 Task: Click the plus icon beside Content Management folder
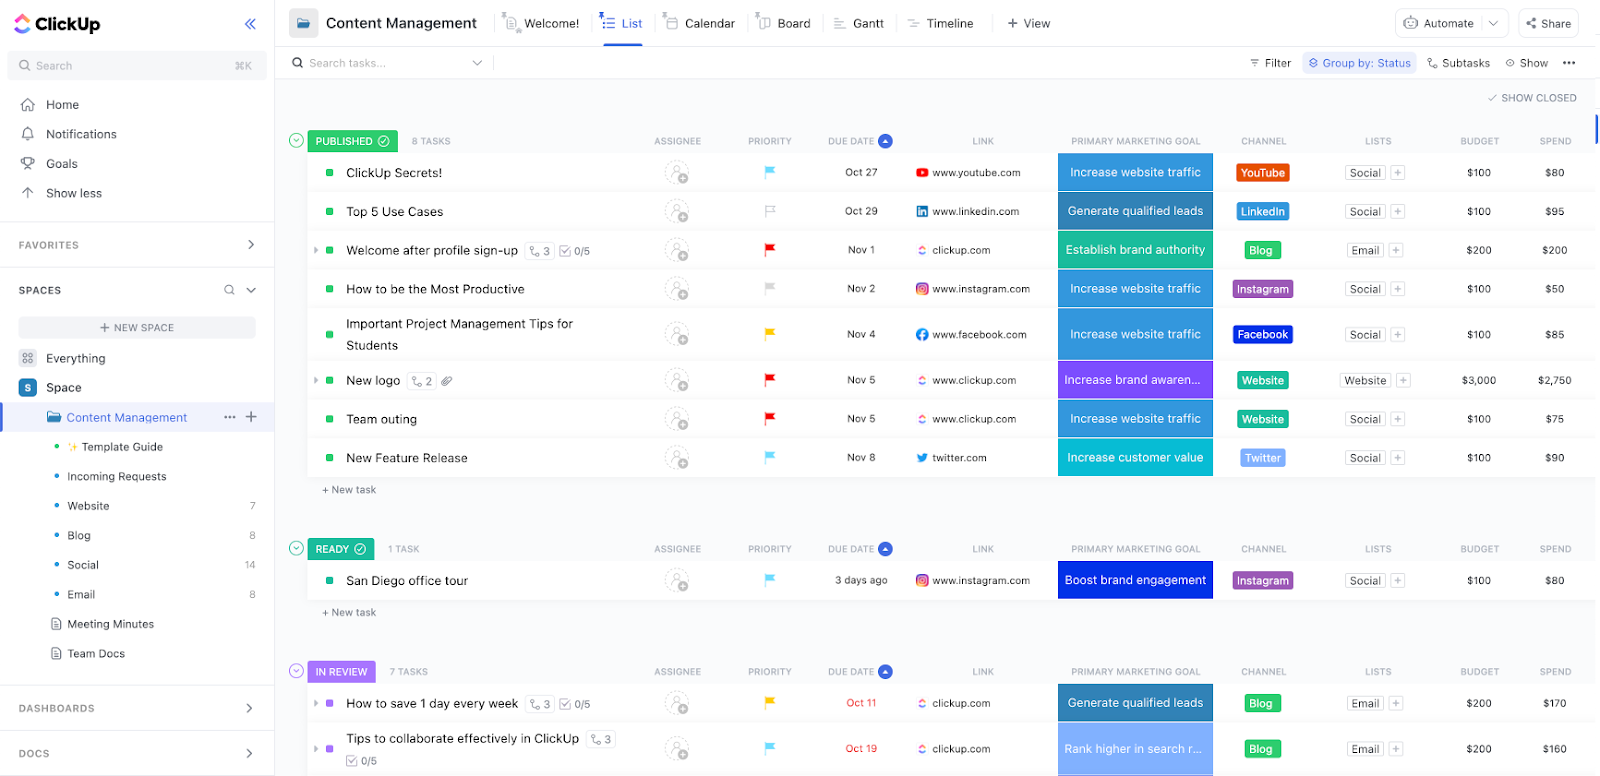coord(251,417)
